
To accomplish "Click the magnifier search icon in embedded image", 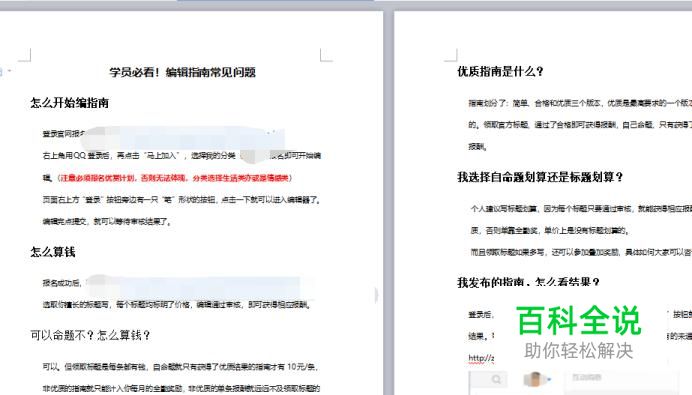I will (x=496, y=379).
